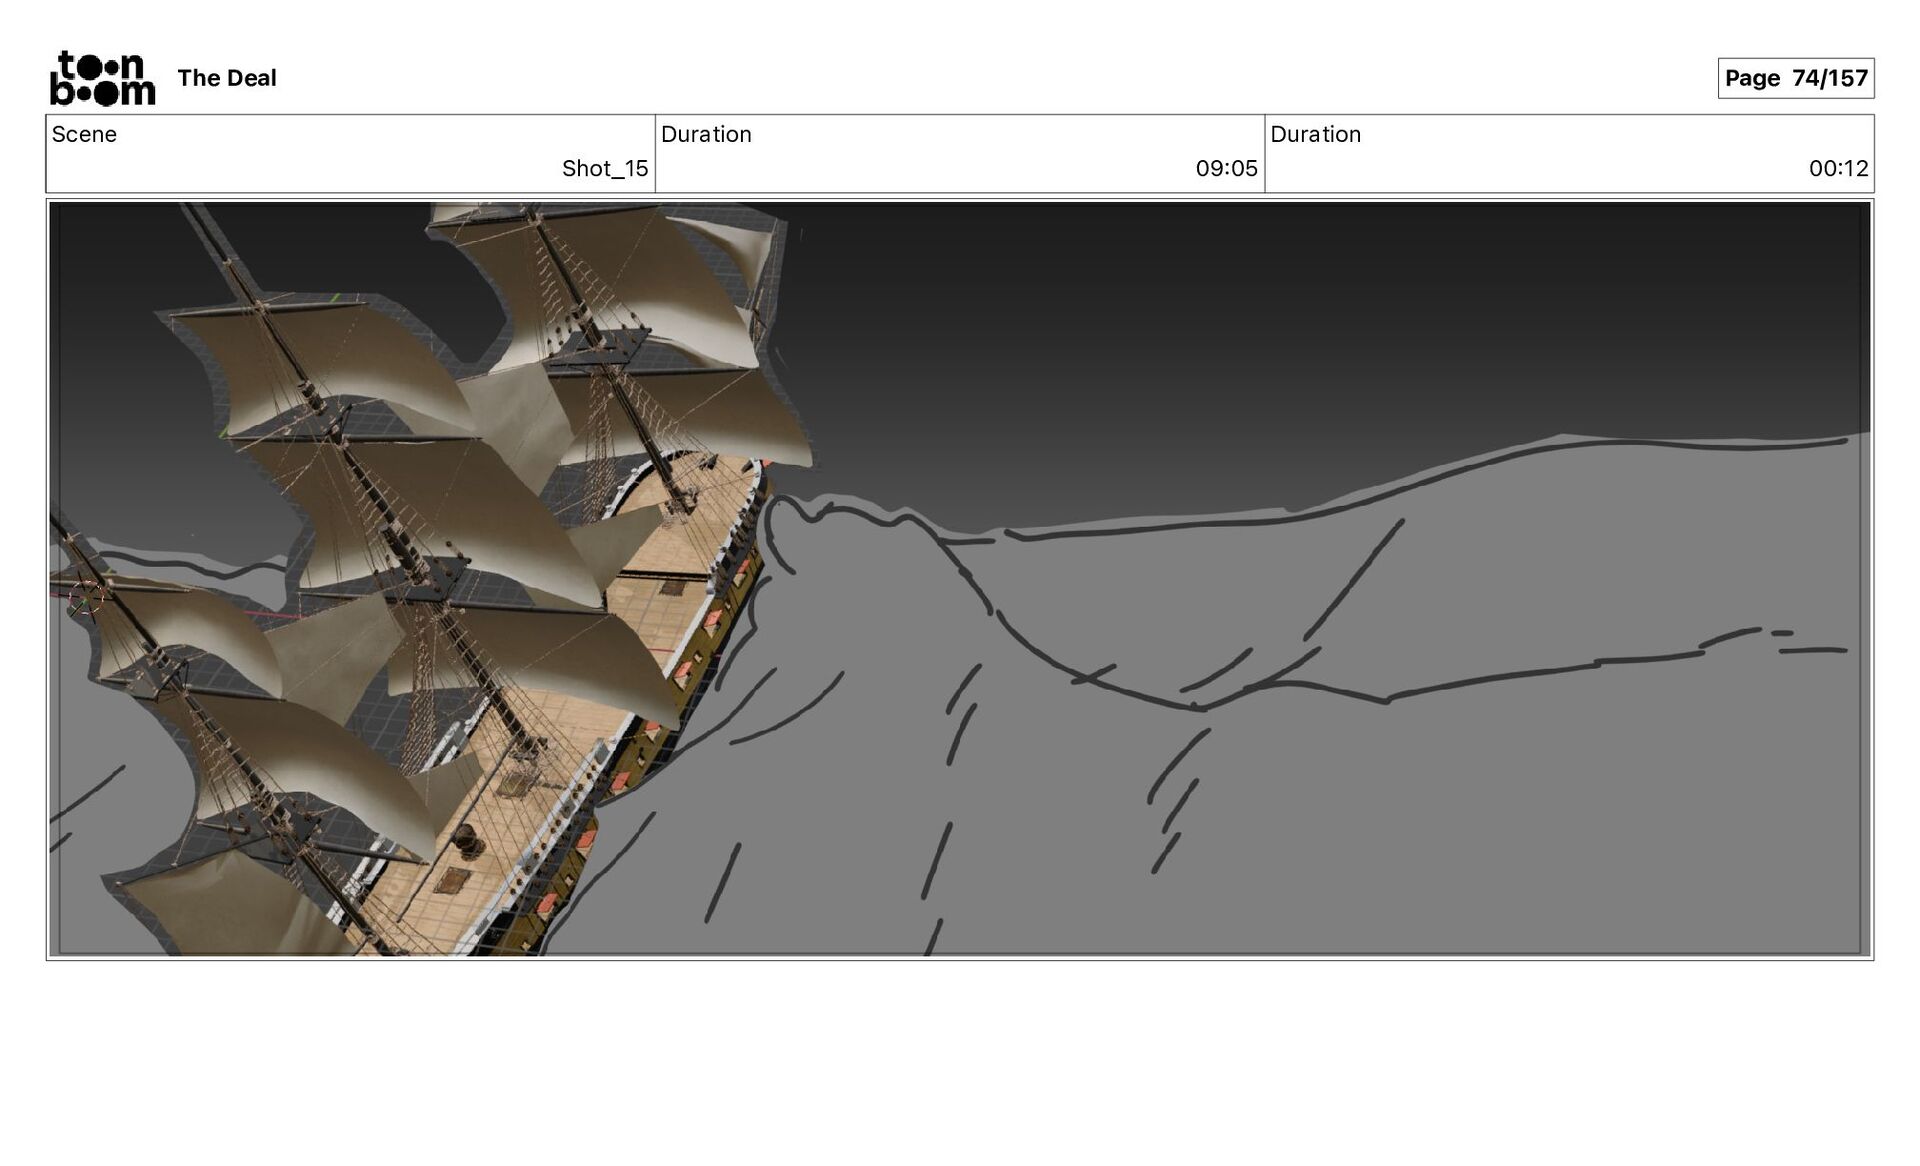
Task: Open the storyboard panel ship thumbnail
Action: (x=960, y=579)
